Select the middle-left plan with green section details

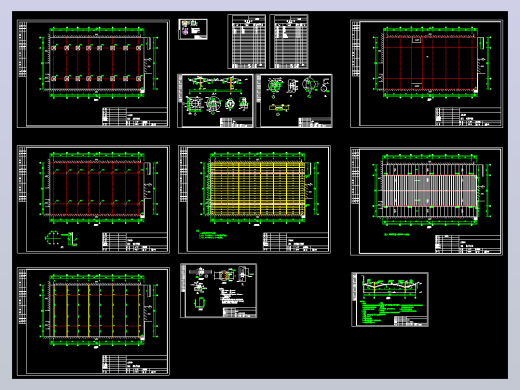click(x=93, y=199)
